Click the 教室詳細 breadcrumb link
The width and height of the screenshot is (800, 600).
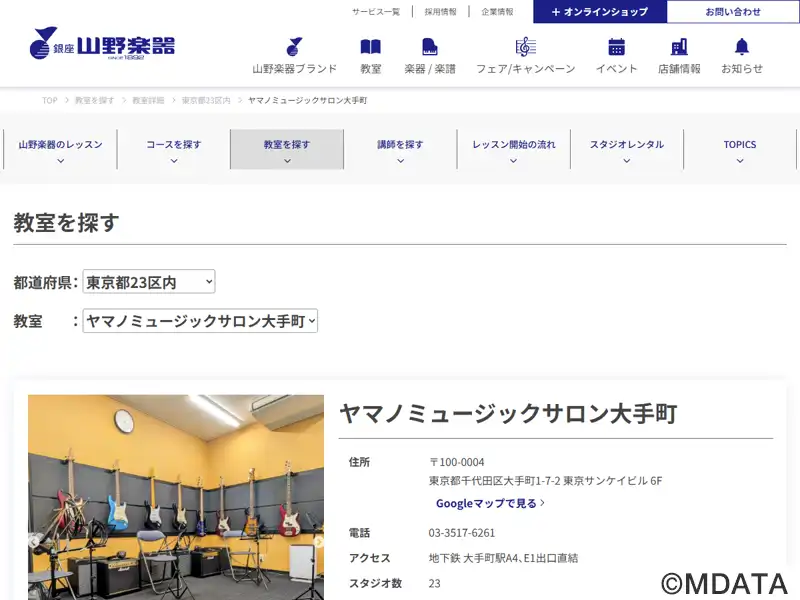148,101
